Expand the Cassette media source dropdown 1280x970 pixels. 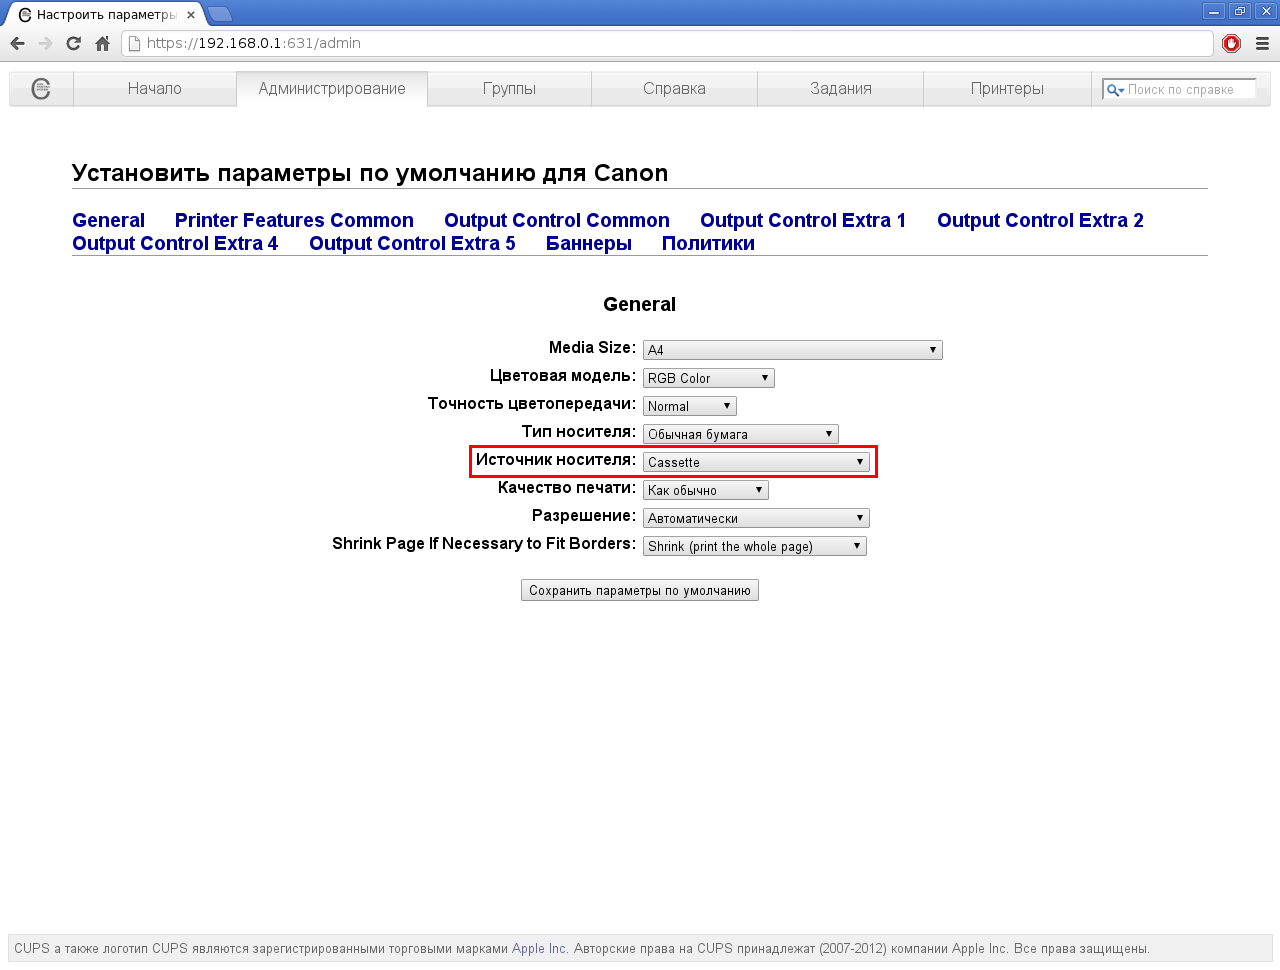[756, 462]
